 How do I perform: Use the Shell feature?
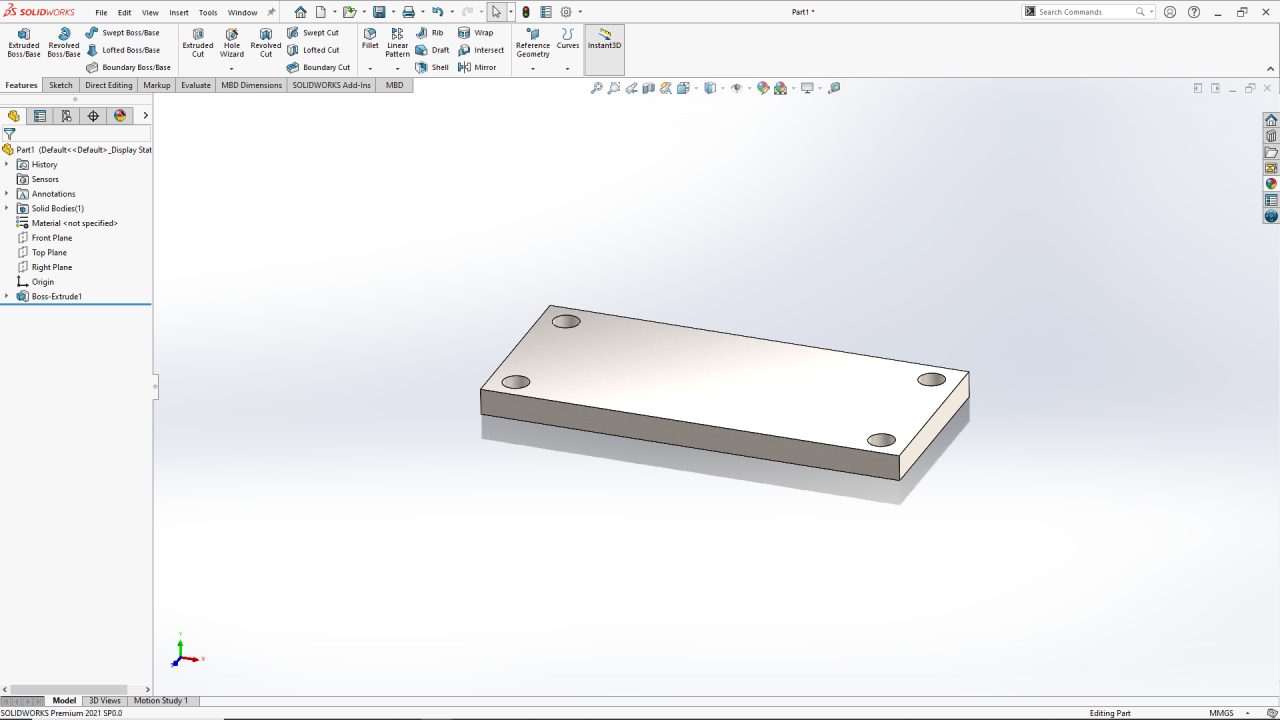point(433,67)
